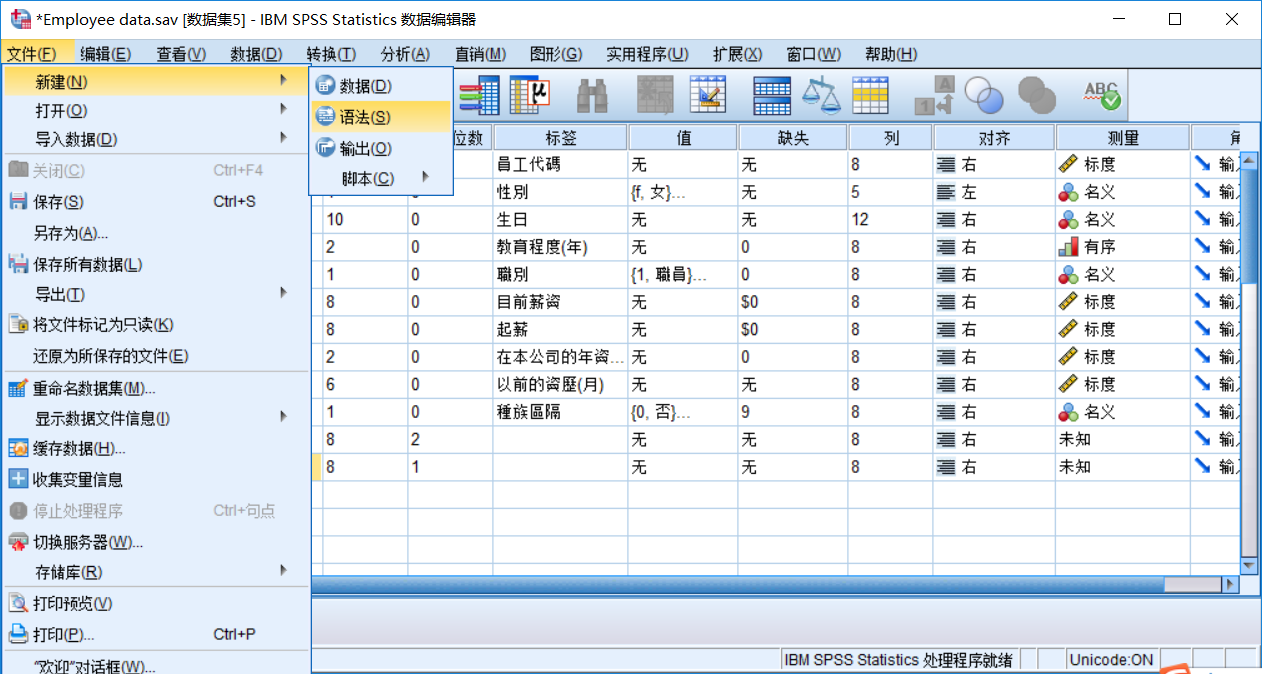
Task: Open the 编辑(E) menu
Action: [x=105, y=54]
